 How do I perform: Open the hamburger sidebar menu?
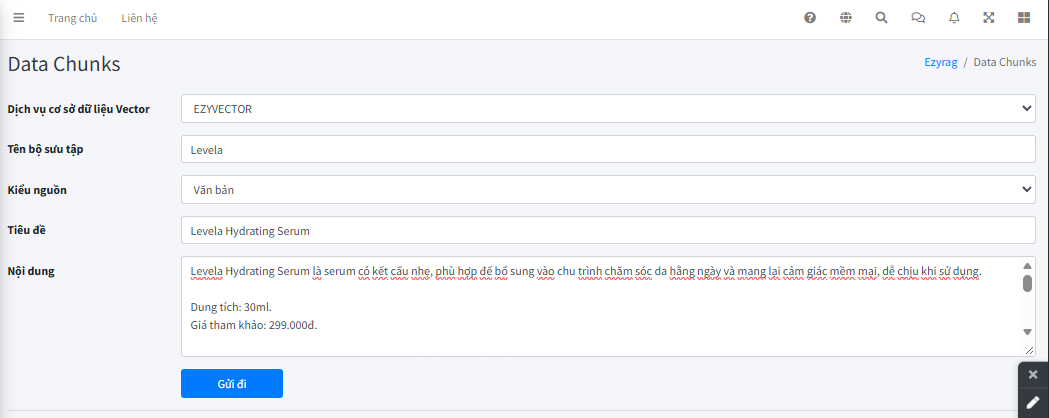[x=19, y=18]
